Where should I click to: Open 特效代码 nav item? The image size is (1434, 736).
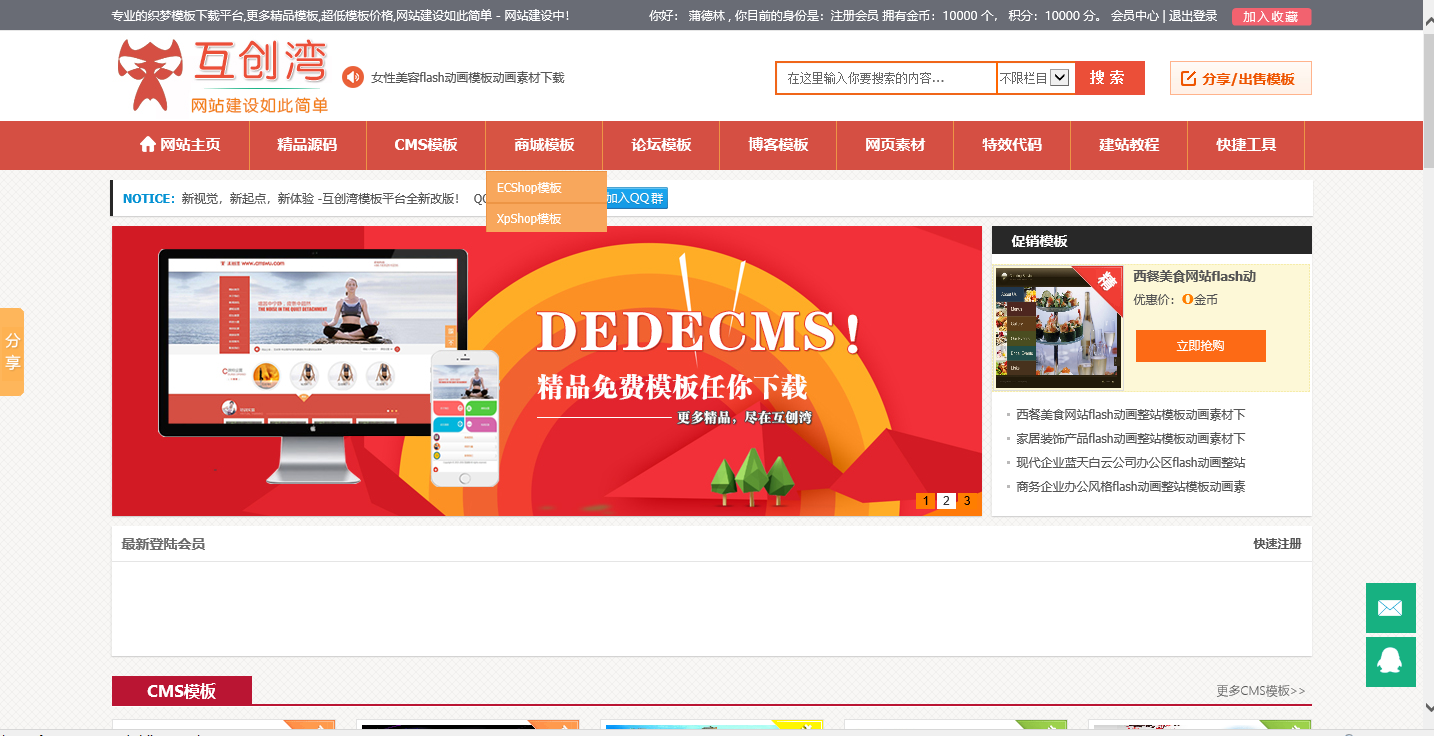(x=1012, y=145)
